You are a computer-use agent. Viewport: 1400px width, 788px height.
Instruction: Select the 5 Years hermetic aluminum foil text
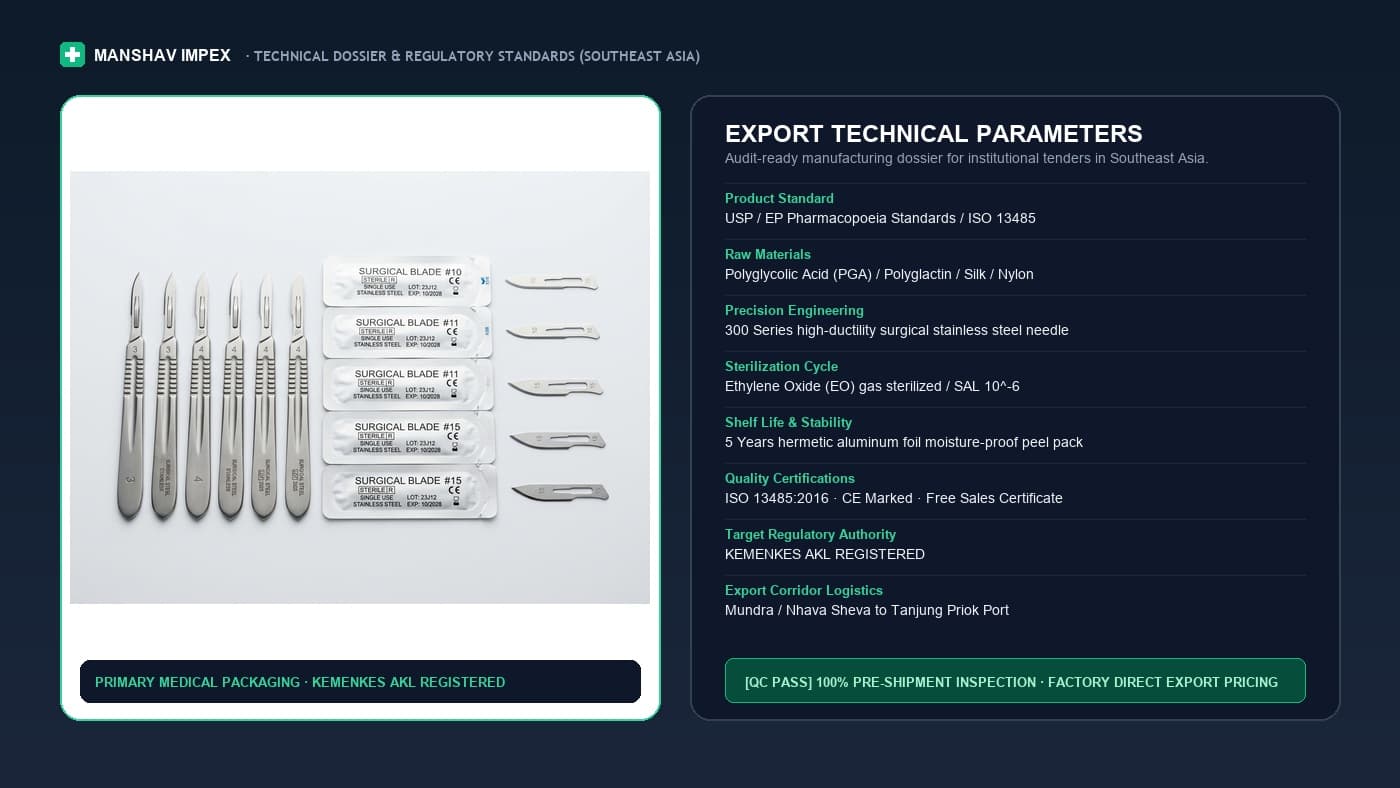(904, 442)
